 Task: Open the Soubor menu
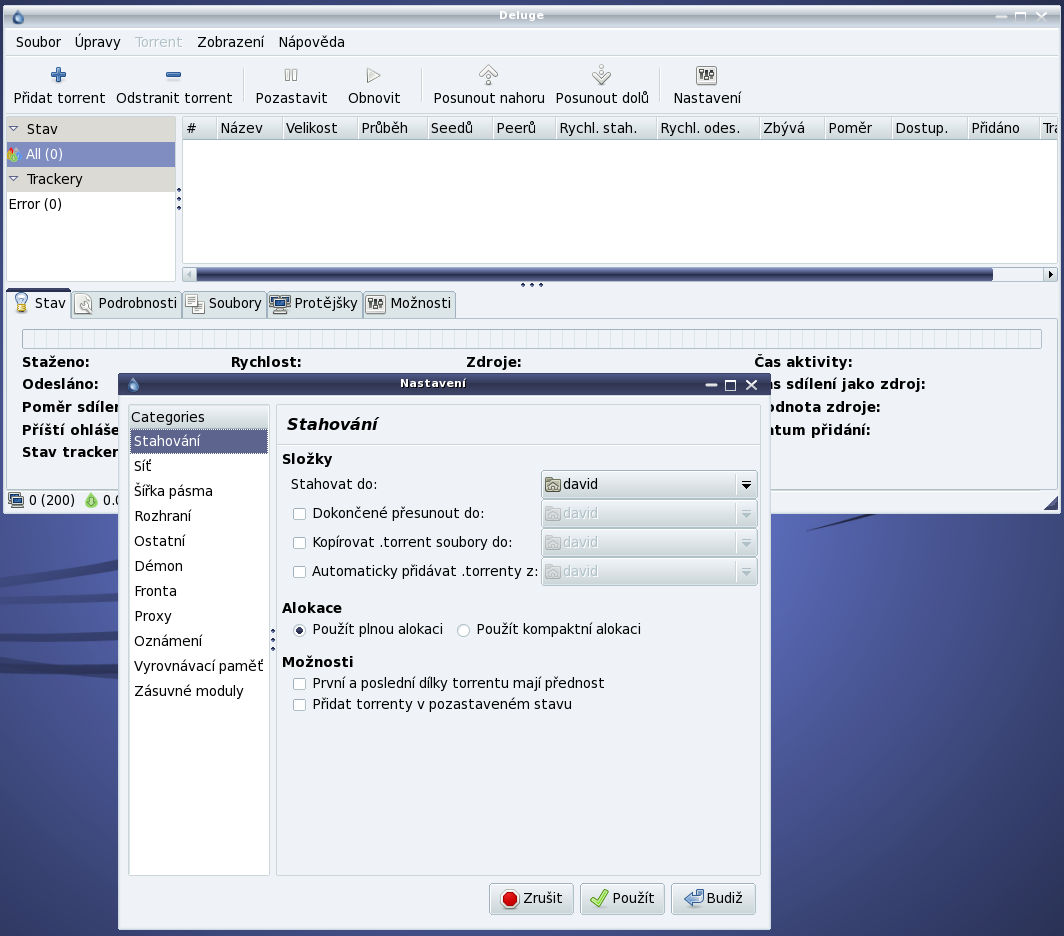(x=38, y=42)
